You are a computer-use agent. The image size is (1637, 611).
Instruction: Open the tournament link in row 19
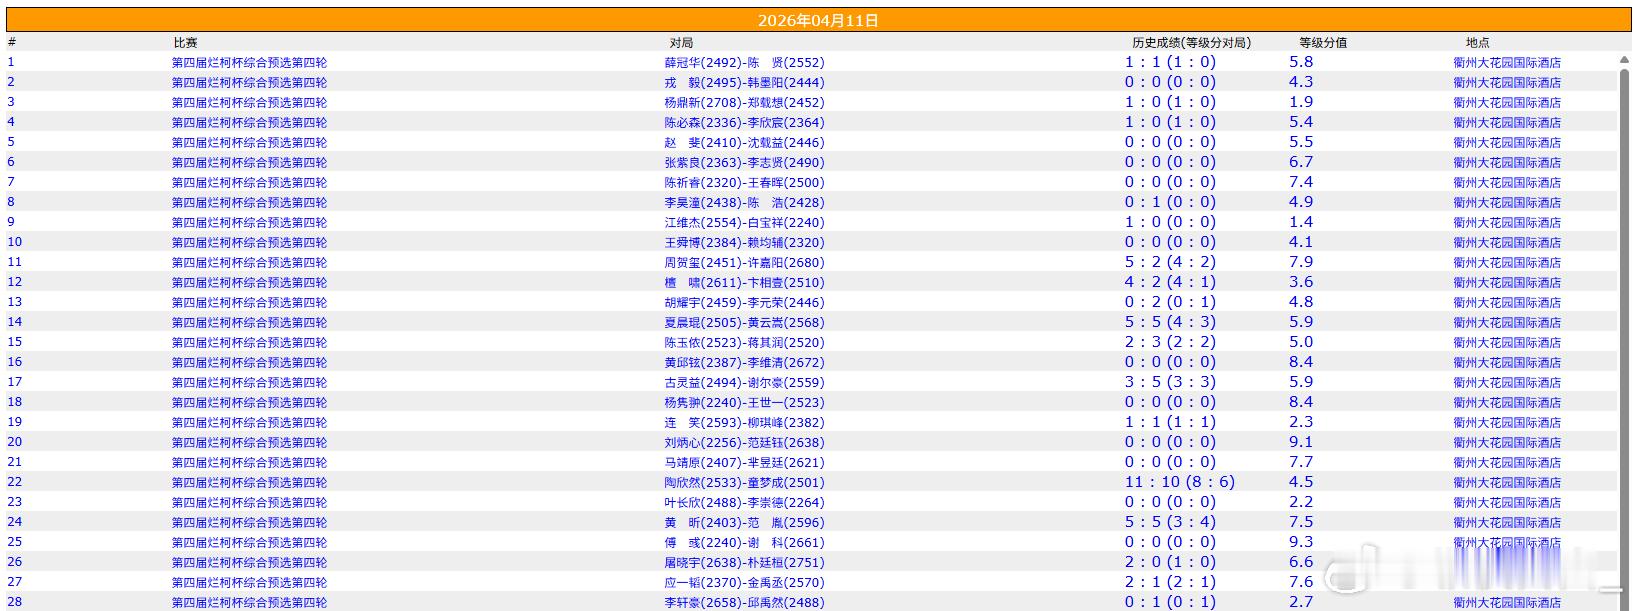click(249, 422)
